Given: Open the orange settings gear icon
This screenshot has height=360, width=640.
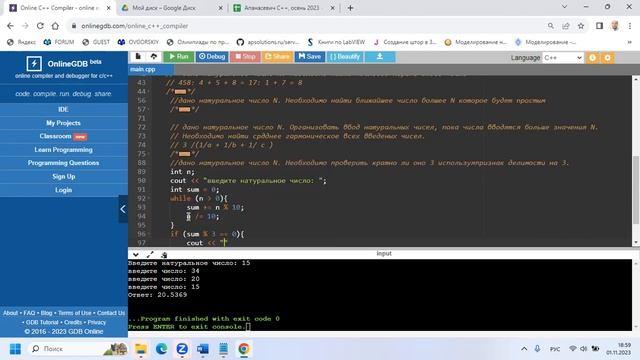Looking at the screenshot, I should point(607,58).
